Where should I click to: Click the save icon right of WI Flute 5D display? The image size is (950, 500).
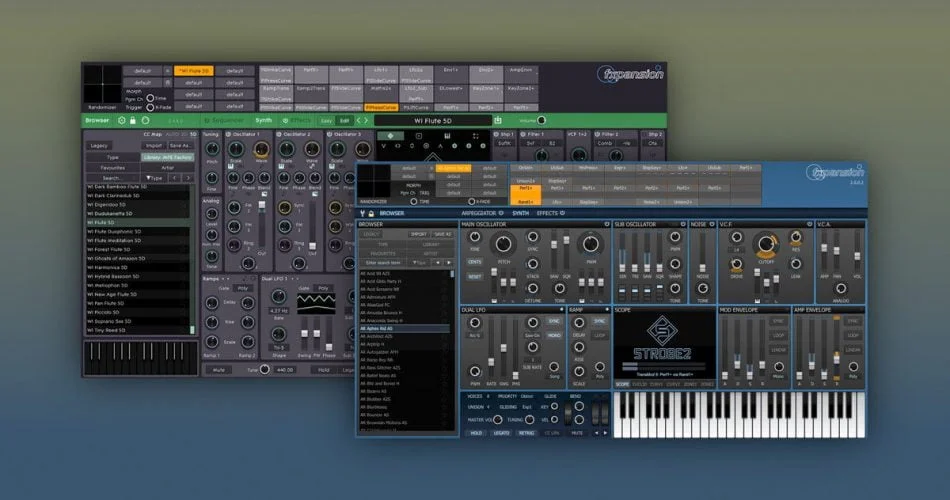click(498, 121)
